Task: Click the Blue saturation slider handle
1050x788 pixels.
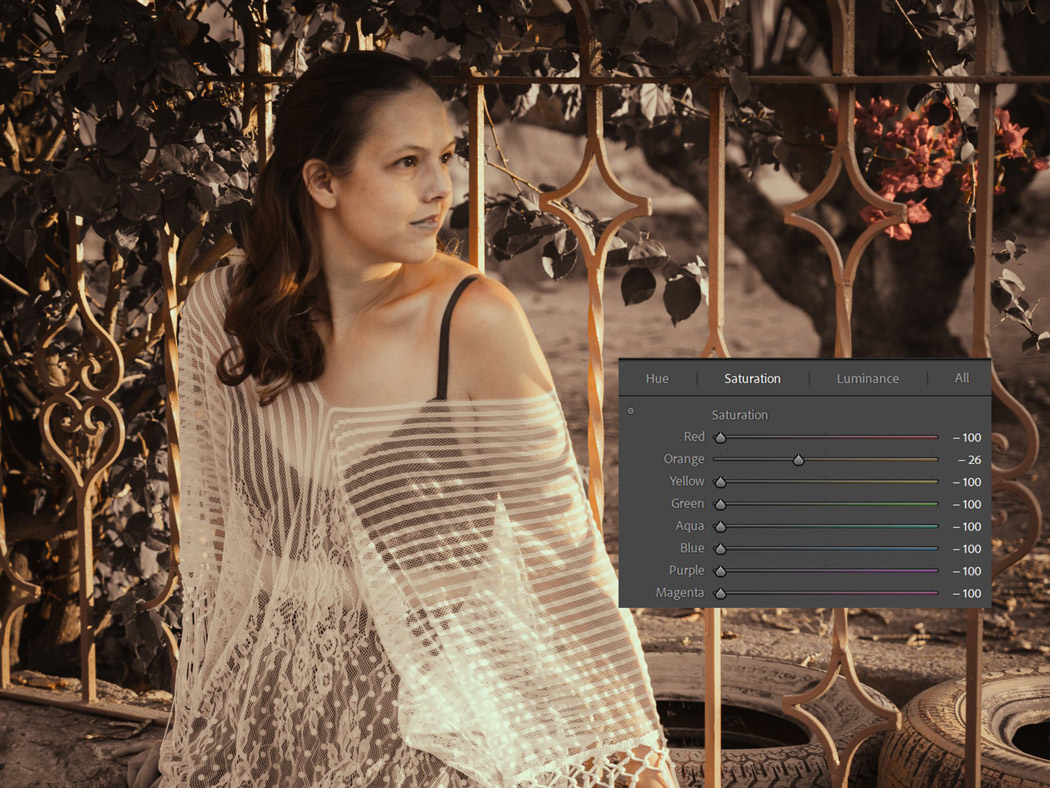Action: pyautogui.click(x=720, y=548)
